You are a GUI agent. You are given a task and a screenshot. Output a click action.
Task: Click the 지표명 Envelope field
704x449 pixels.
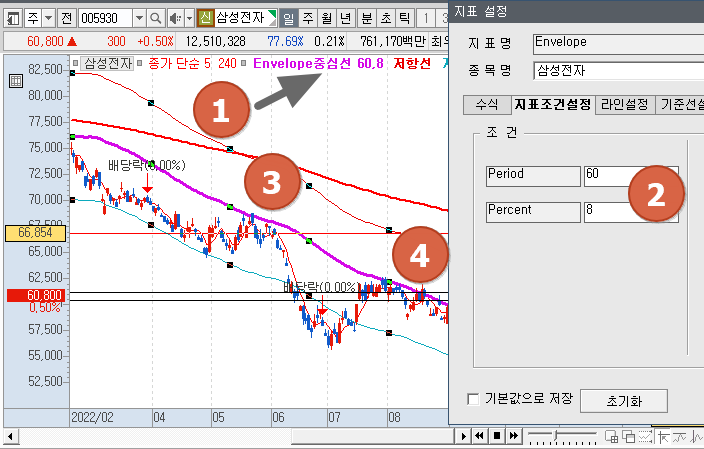(x=619, y=44)
